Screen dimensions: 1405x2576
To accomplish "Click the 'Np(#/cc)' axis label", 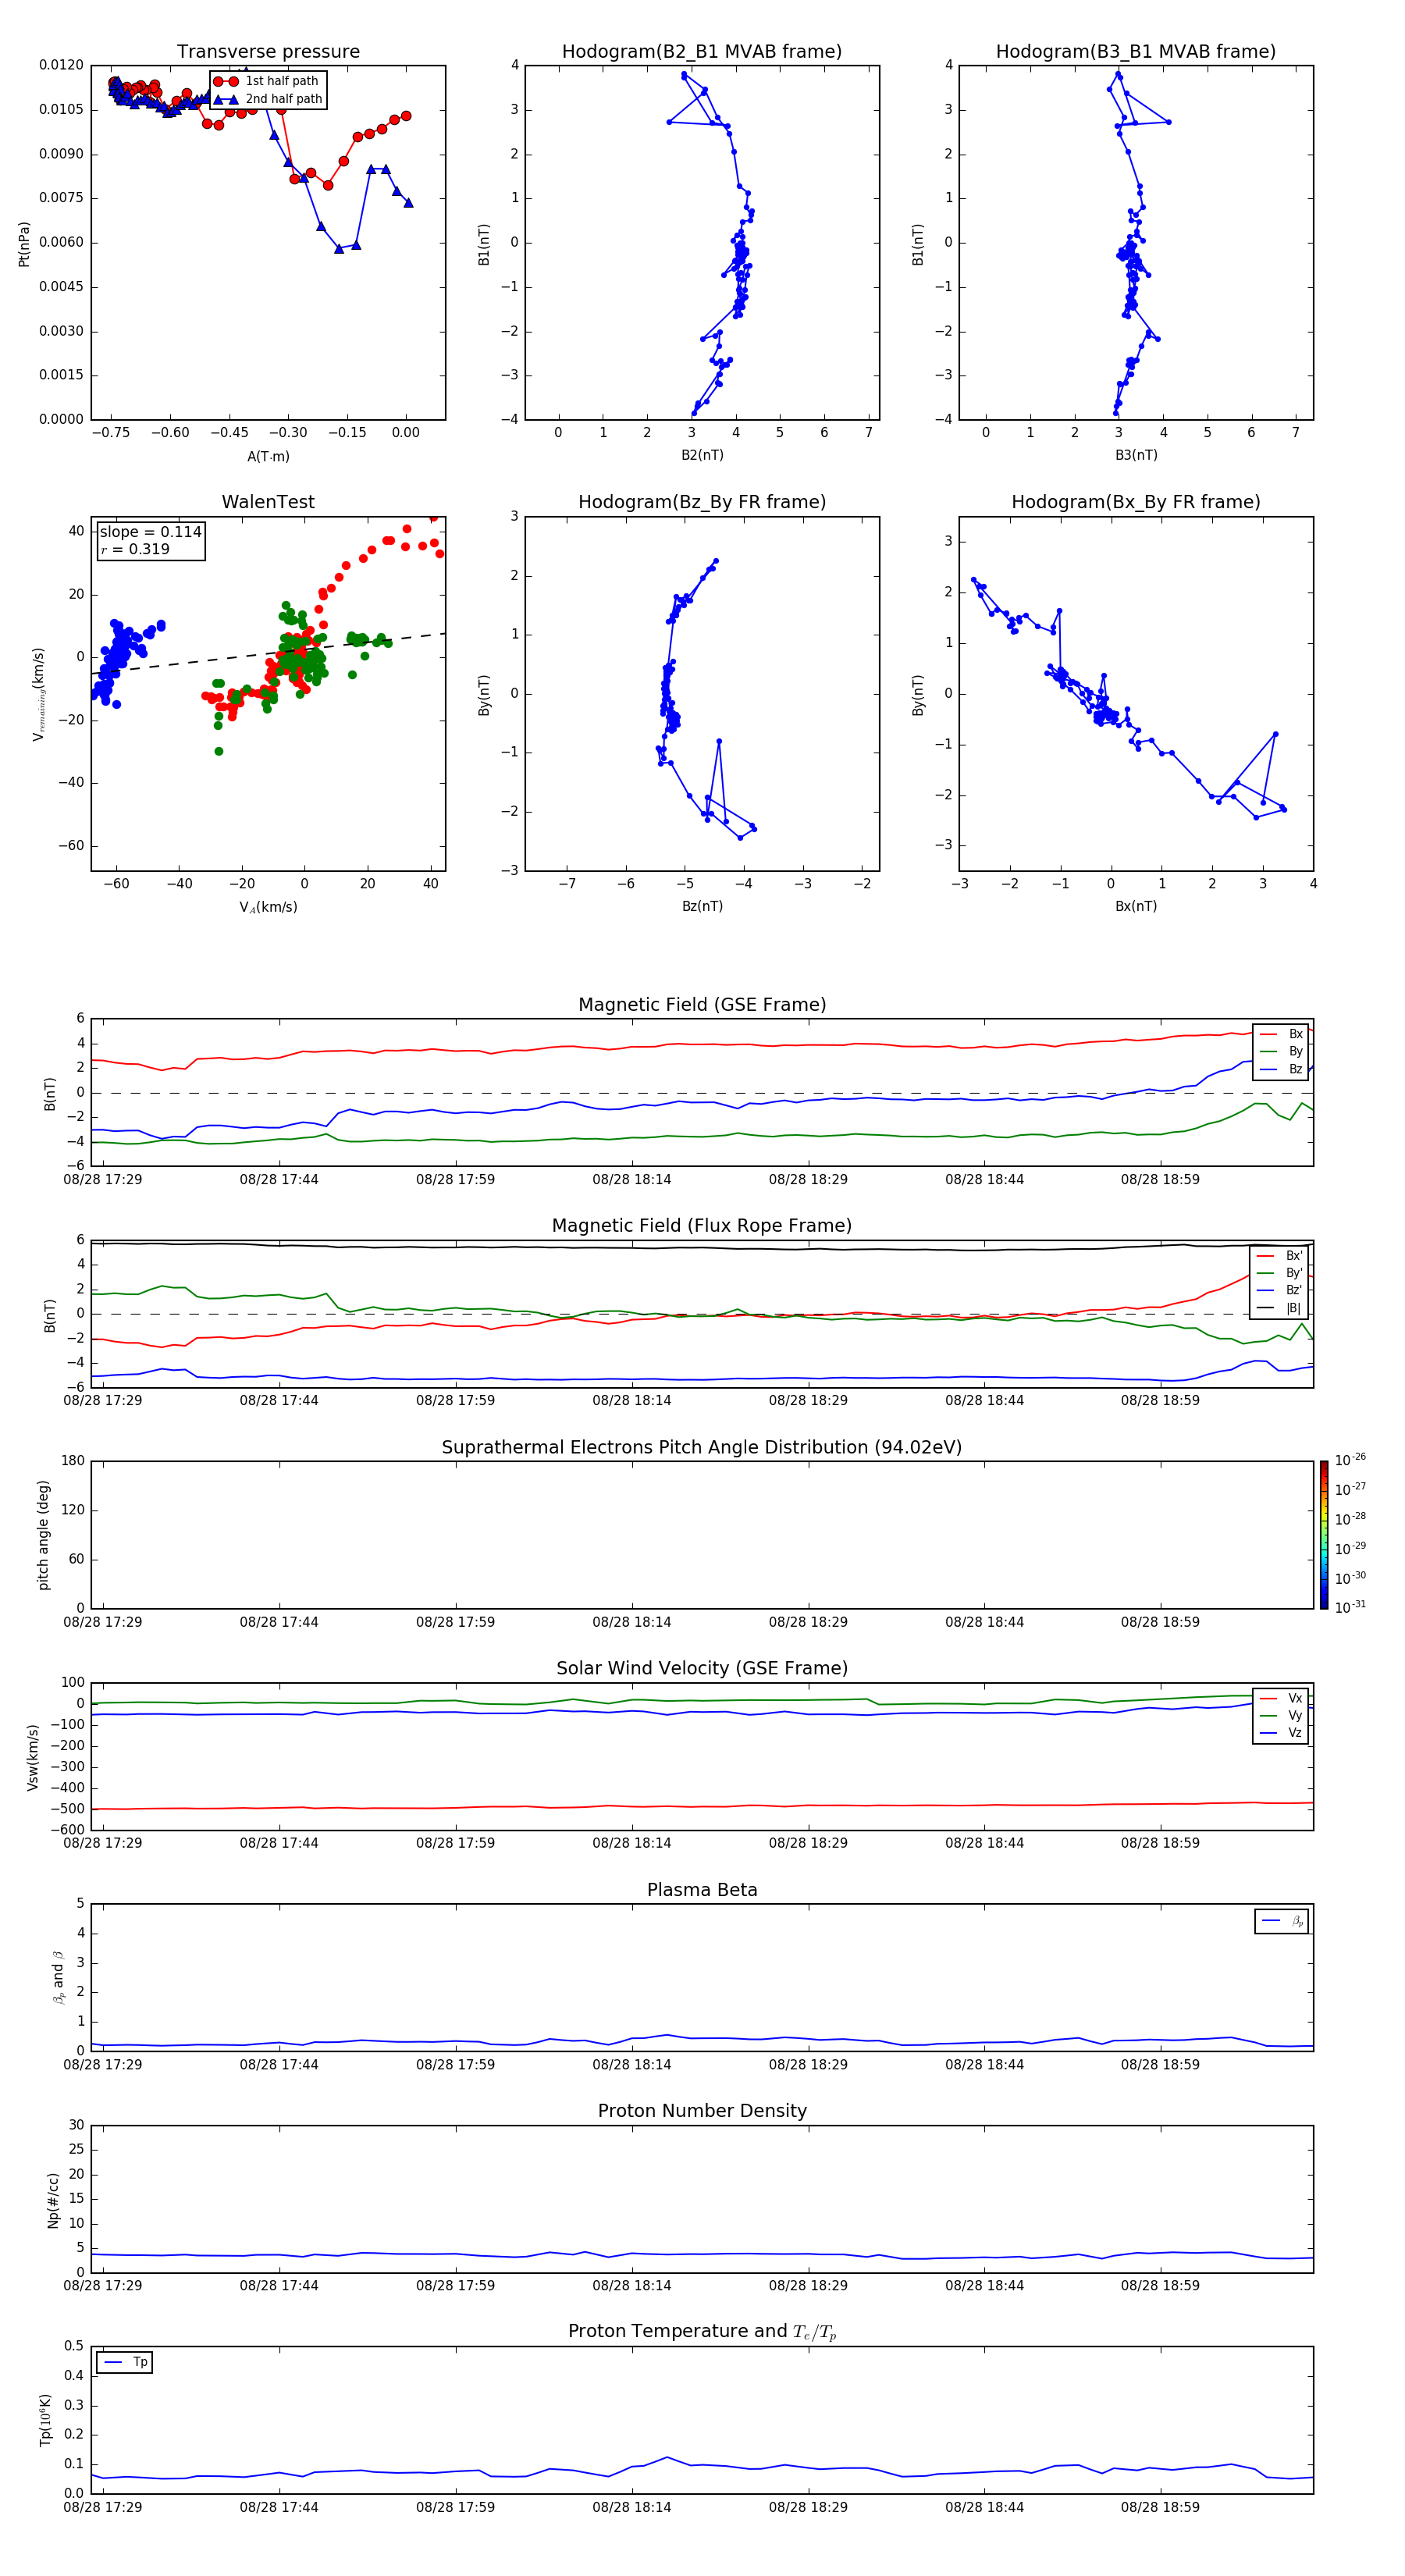I will click(x=53, y=2200).
